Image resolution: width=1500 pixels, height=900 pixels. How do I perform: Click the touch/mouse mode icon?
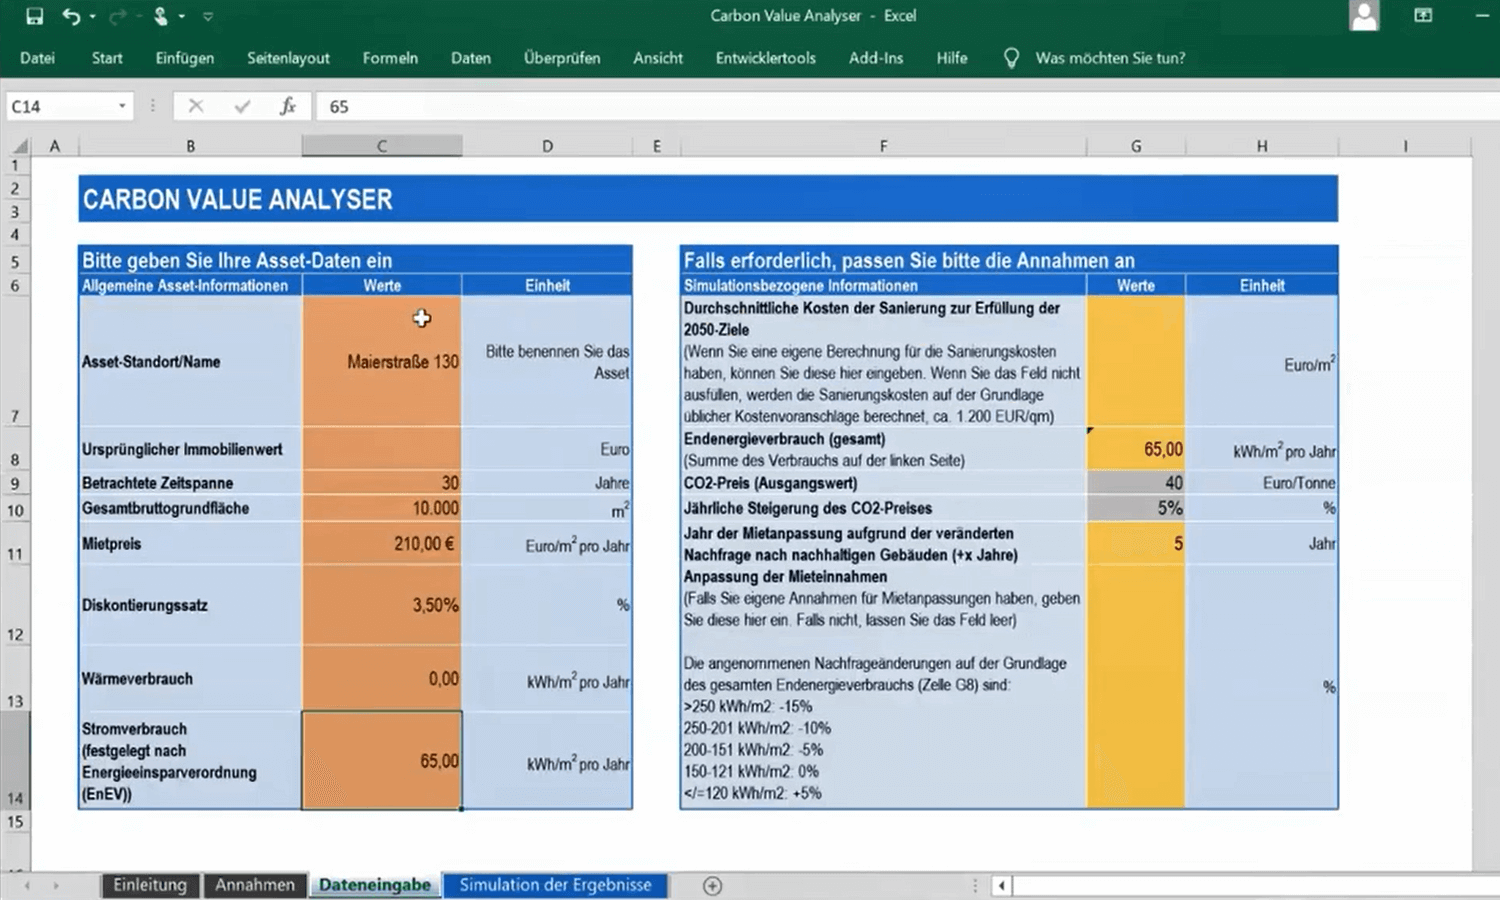click(160, 16)
